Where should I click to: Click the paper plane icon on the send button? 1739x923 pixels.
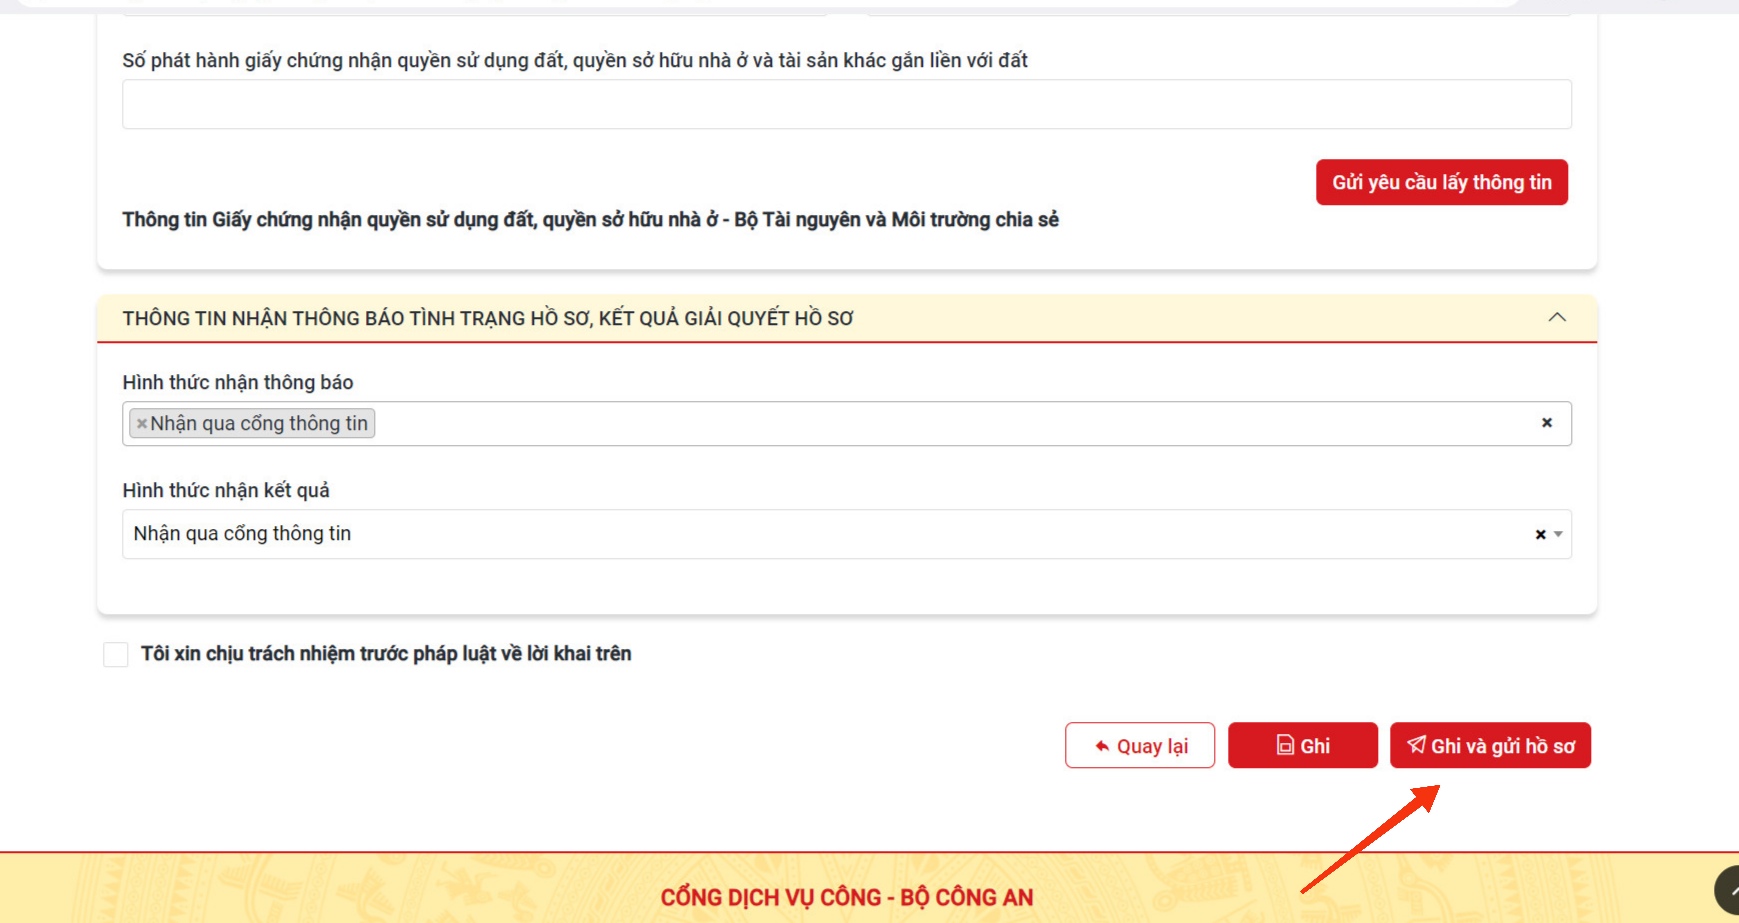pos(1416,745)
